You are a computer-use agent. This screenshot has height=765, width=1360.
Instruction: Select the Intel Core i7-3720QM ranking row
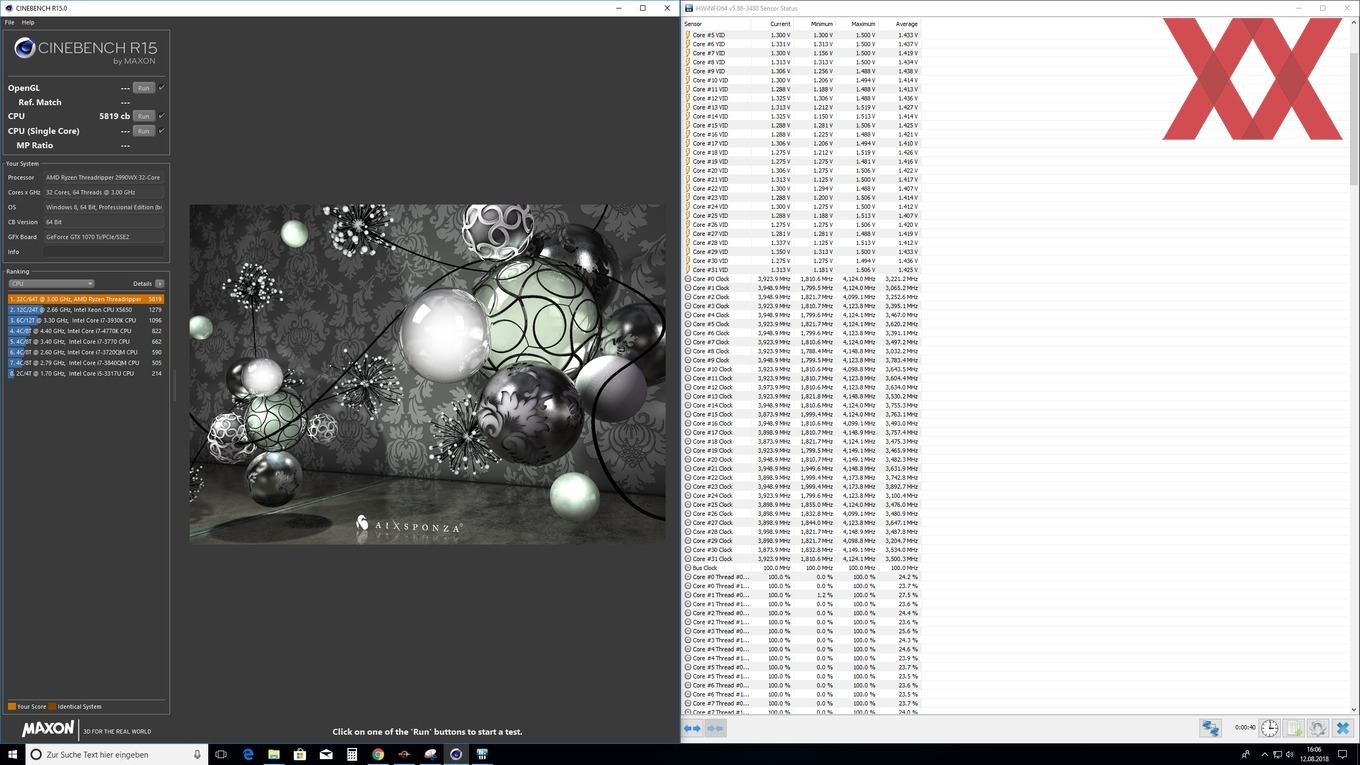(x=85, y=352)
